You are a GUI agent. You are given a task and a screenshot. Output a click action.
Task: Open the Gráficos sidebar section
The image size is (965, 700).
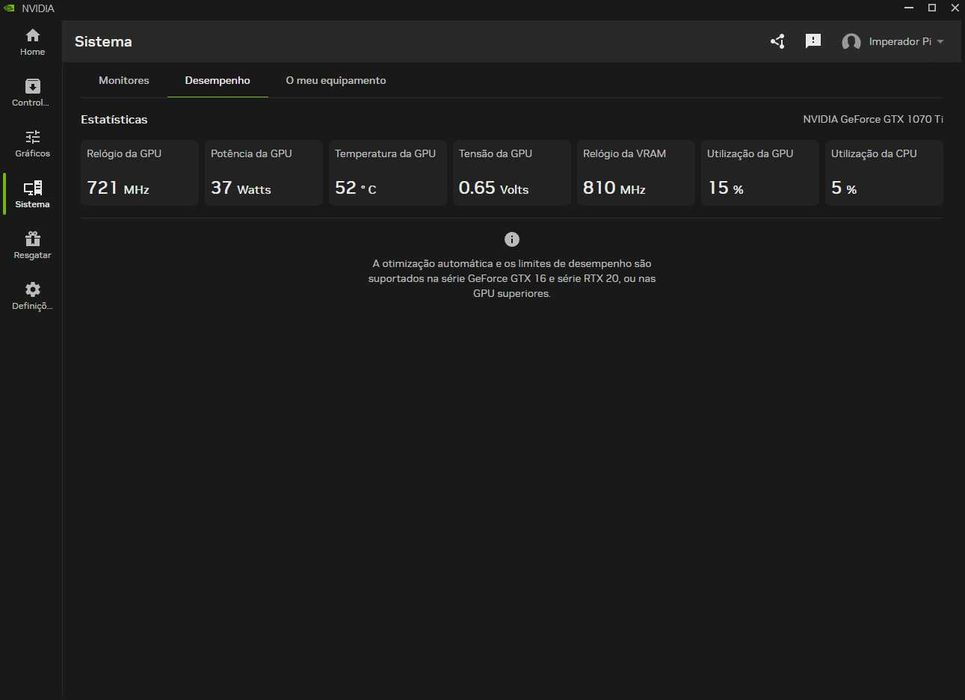[x=32, y=144]
